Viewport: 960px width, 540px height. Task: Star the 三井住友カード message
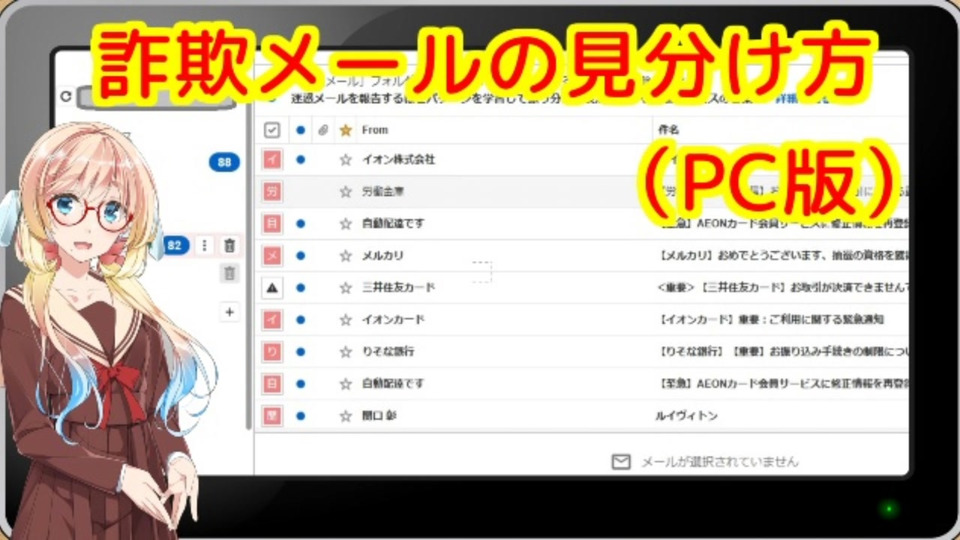[345, 288]
